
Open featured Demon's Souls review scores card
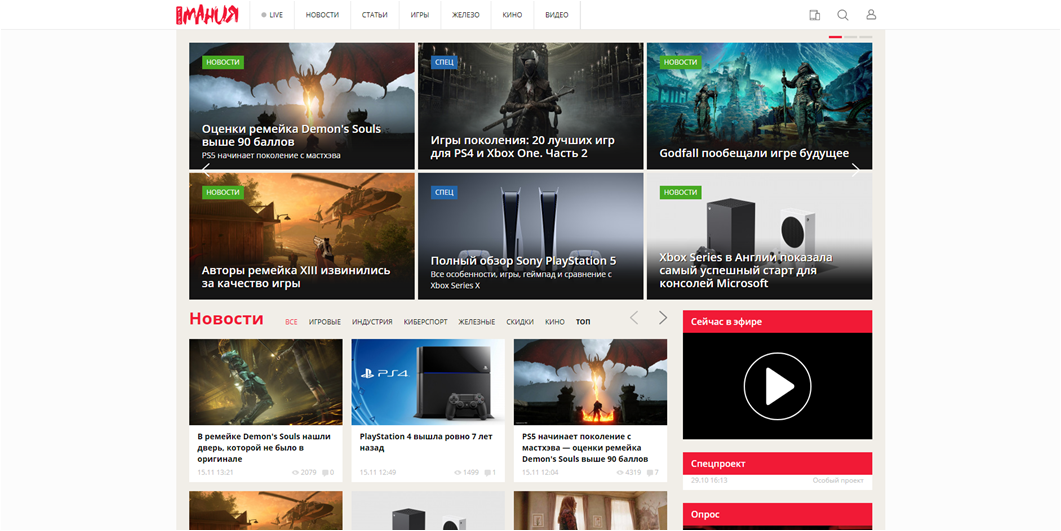point(302,106)
